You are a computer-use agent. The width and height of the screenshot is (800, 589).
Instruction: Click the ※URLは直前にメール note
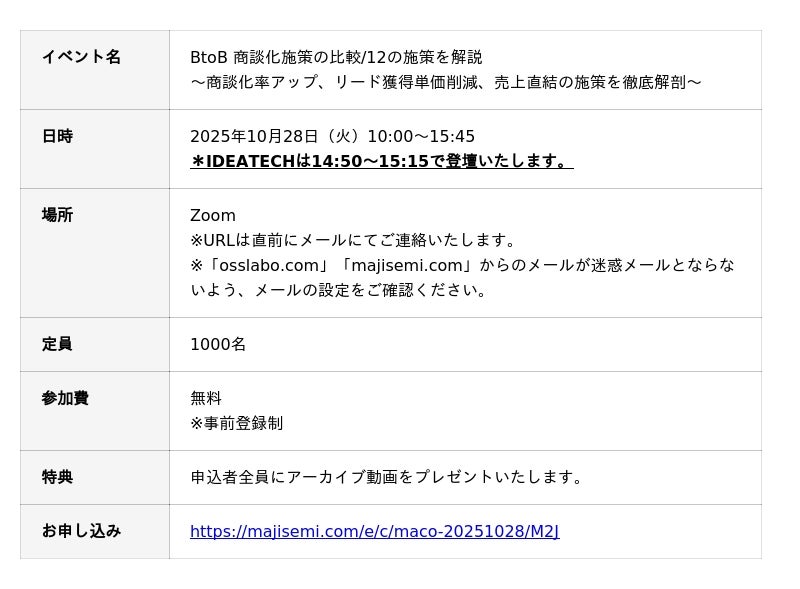click(x=354, y=240)
